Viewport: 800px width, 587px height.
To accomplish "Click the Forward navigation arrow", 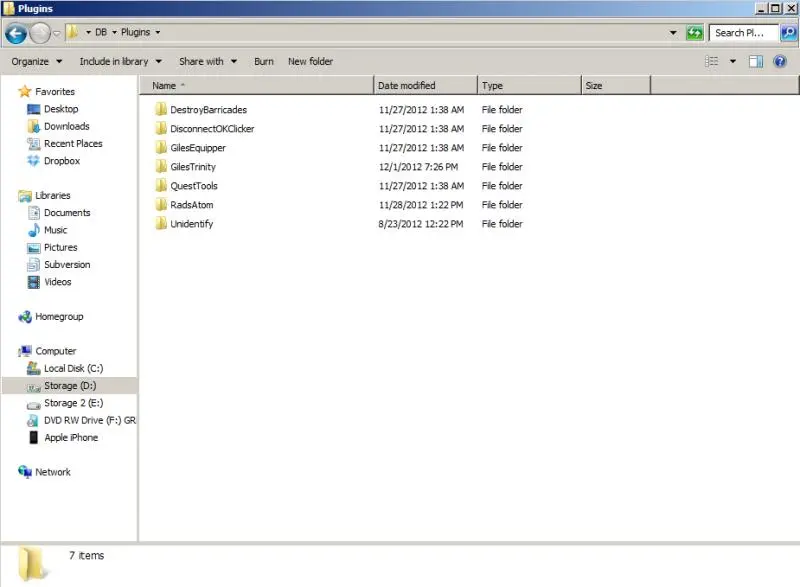I will [40, 34].
